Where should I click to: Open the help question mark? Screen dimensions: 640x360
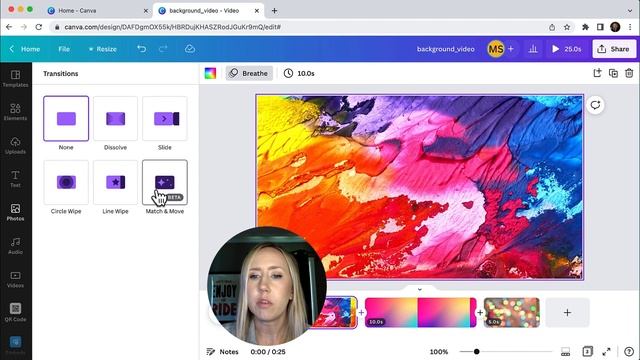point(629,351)
